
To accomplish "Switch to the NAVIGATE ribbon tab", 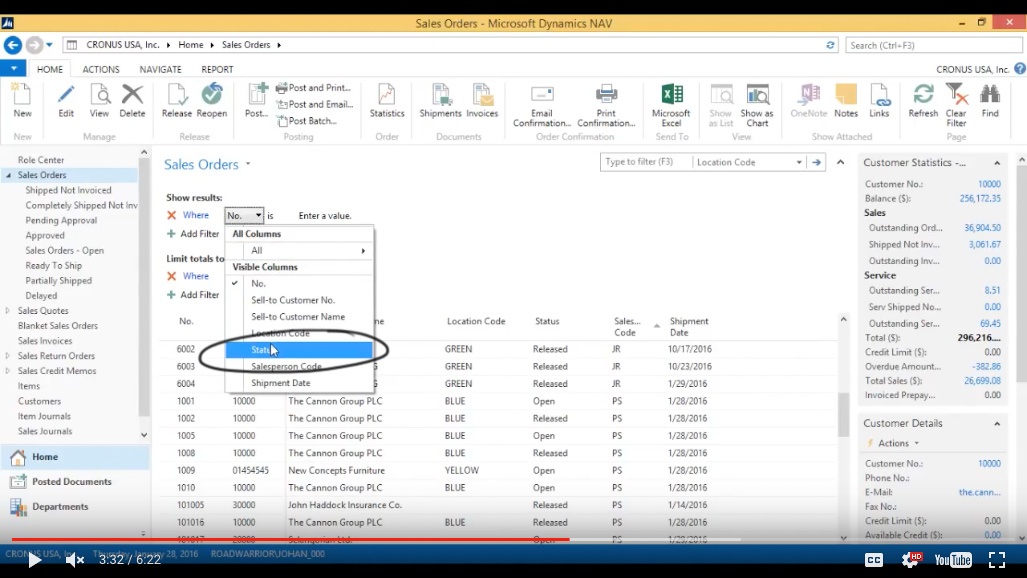I will pyautogui.click(x=160, y=69).
